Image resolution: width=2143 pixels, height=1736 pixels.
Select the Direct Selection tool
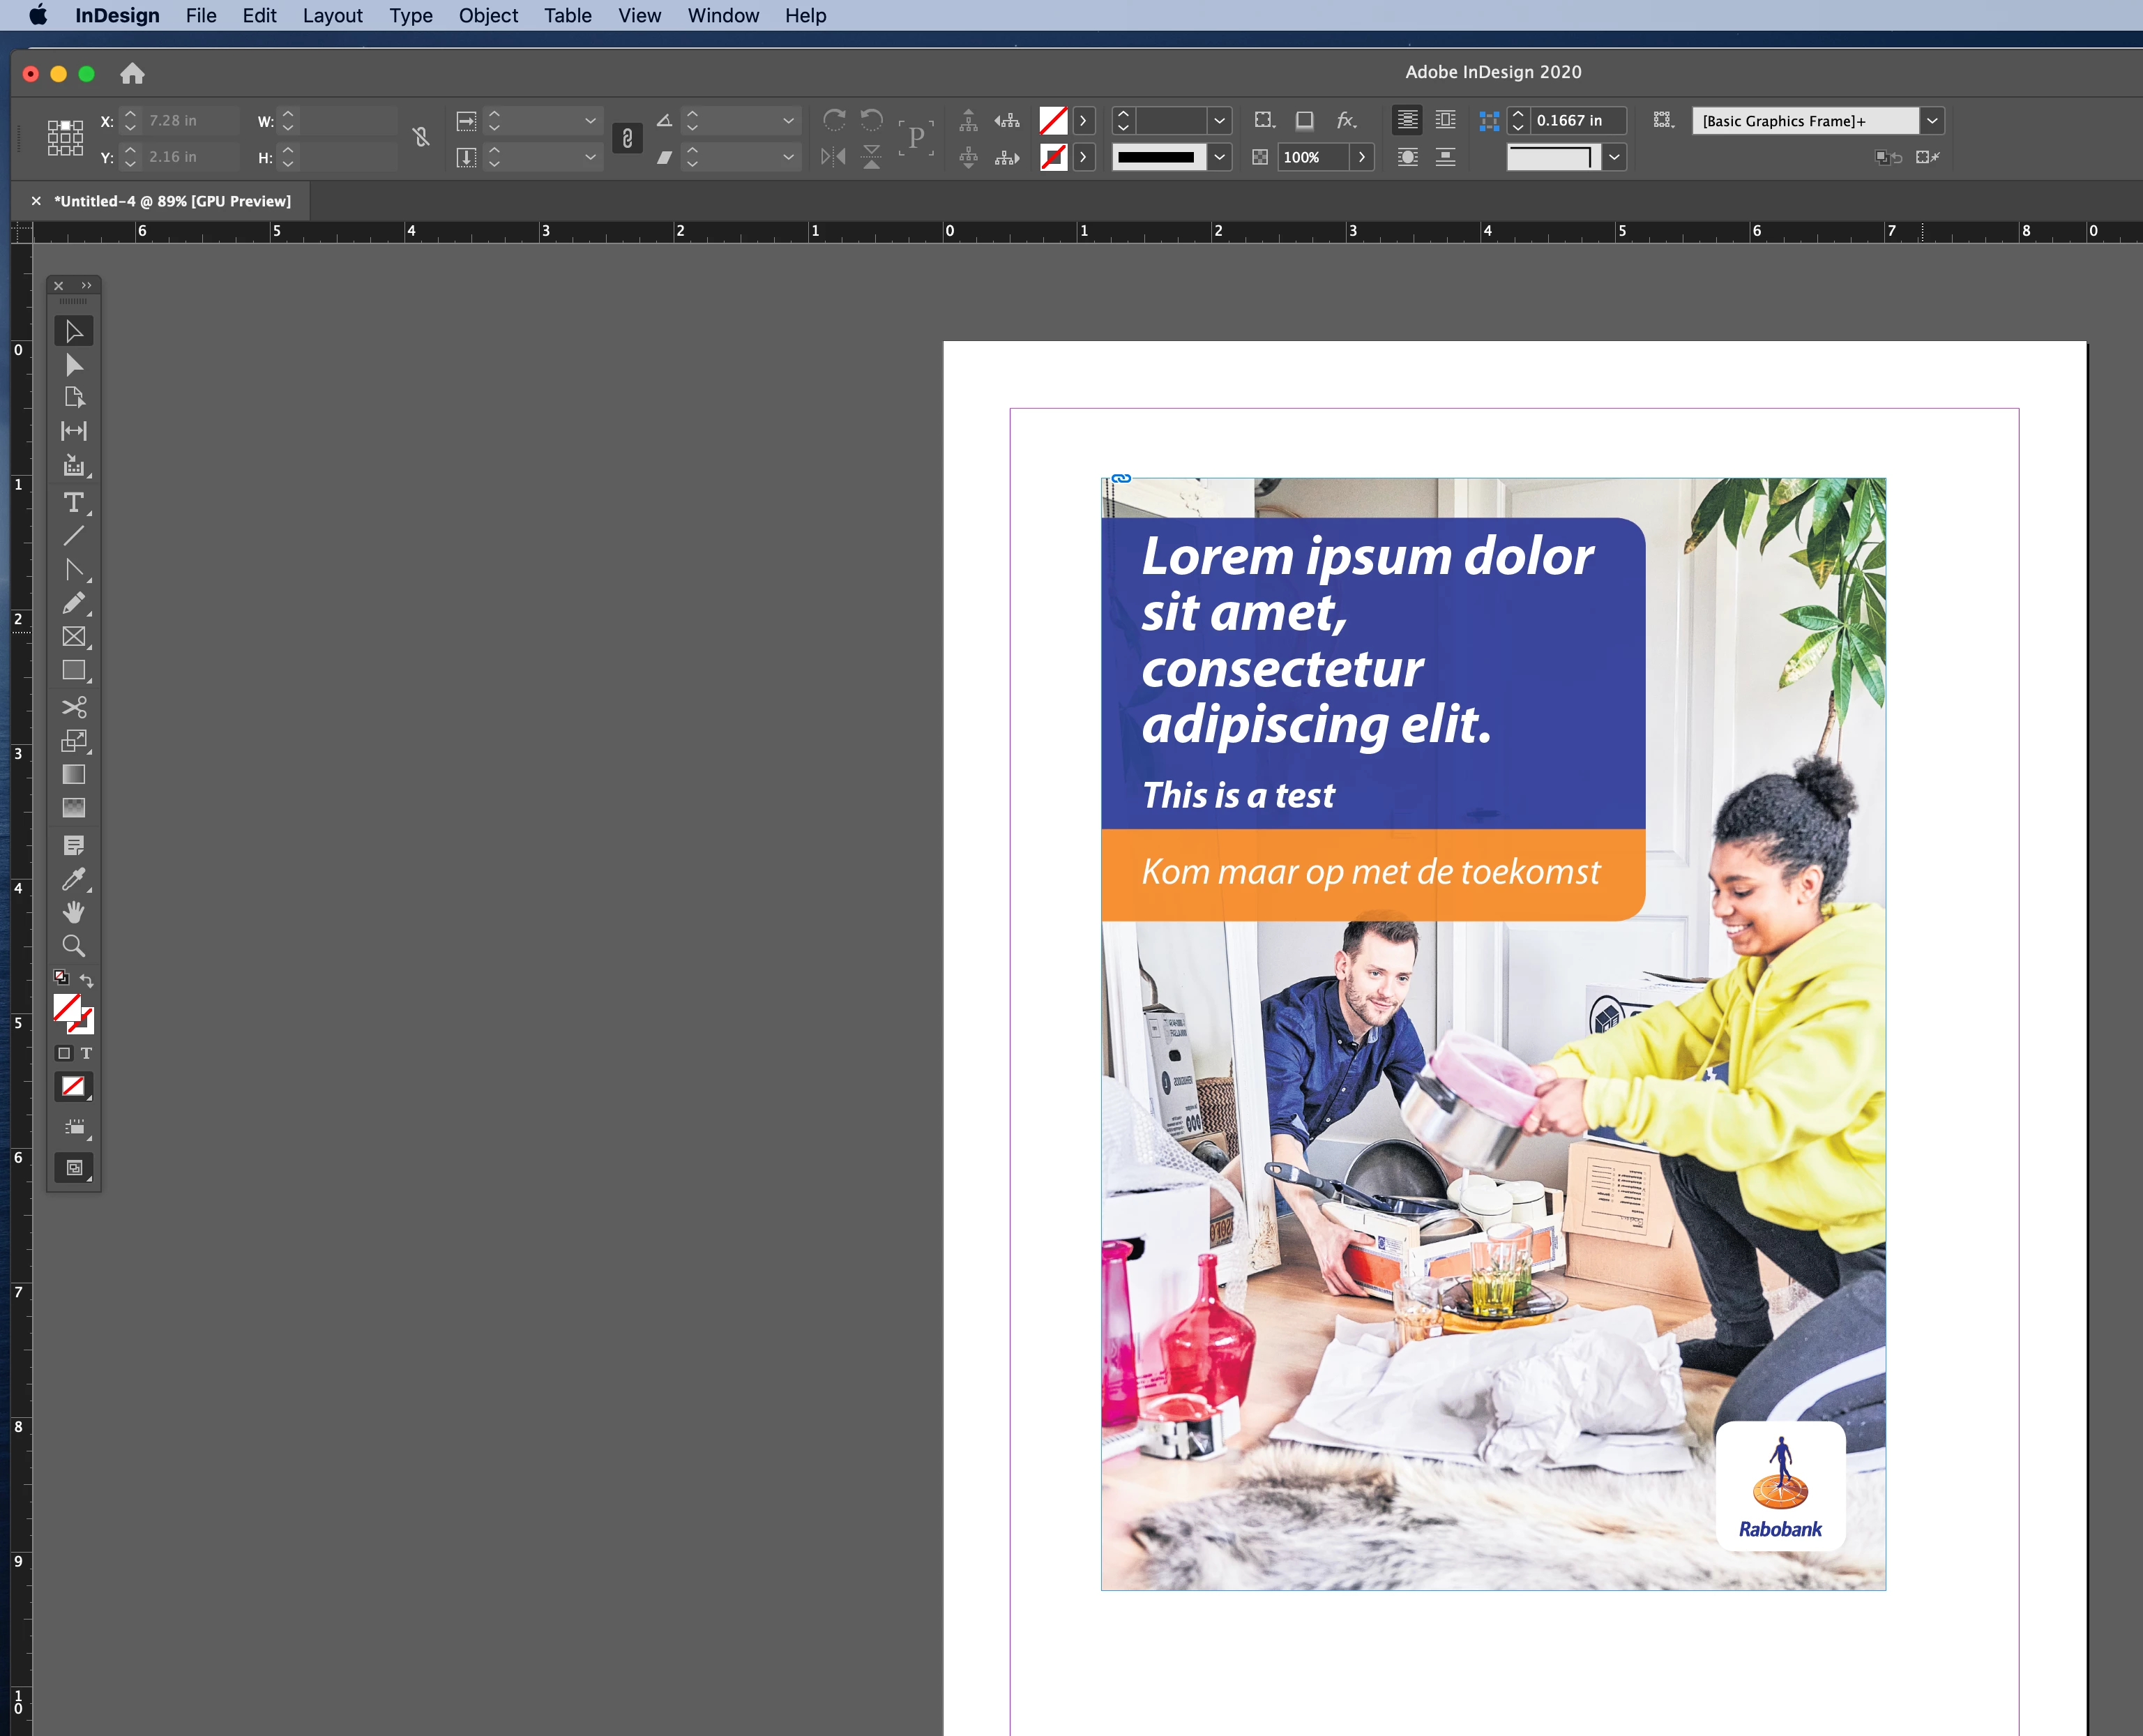coord(73,365)
